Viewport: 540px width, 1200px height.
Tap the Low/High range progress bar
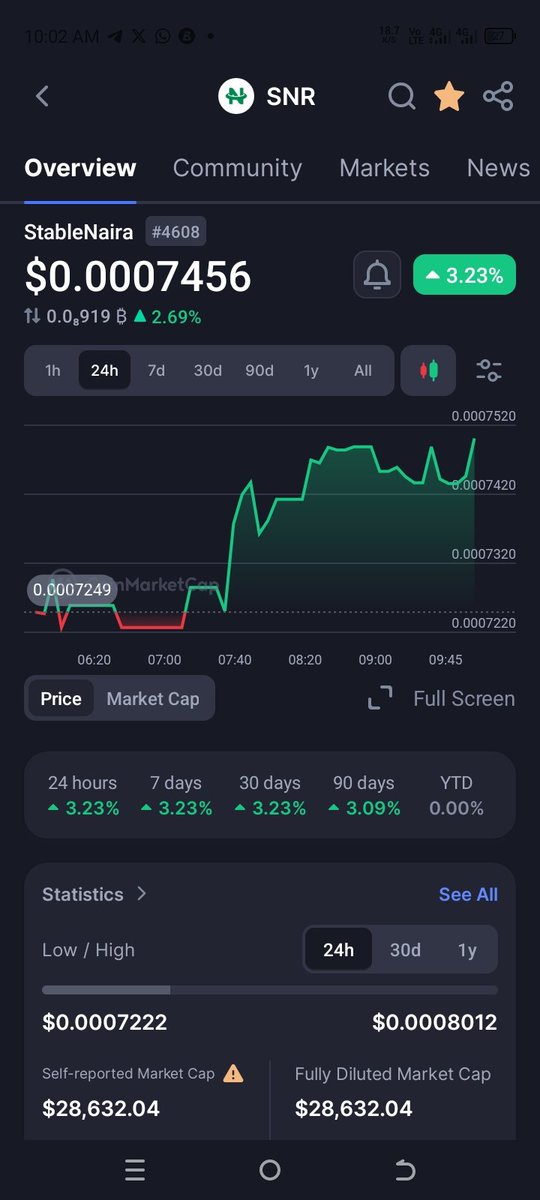coord(270,990)
